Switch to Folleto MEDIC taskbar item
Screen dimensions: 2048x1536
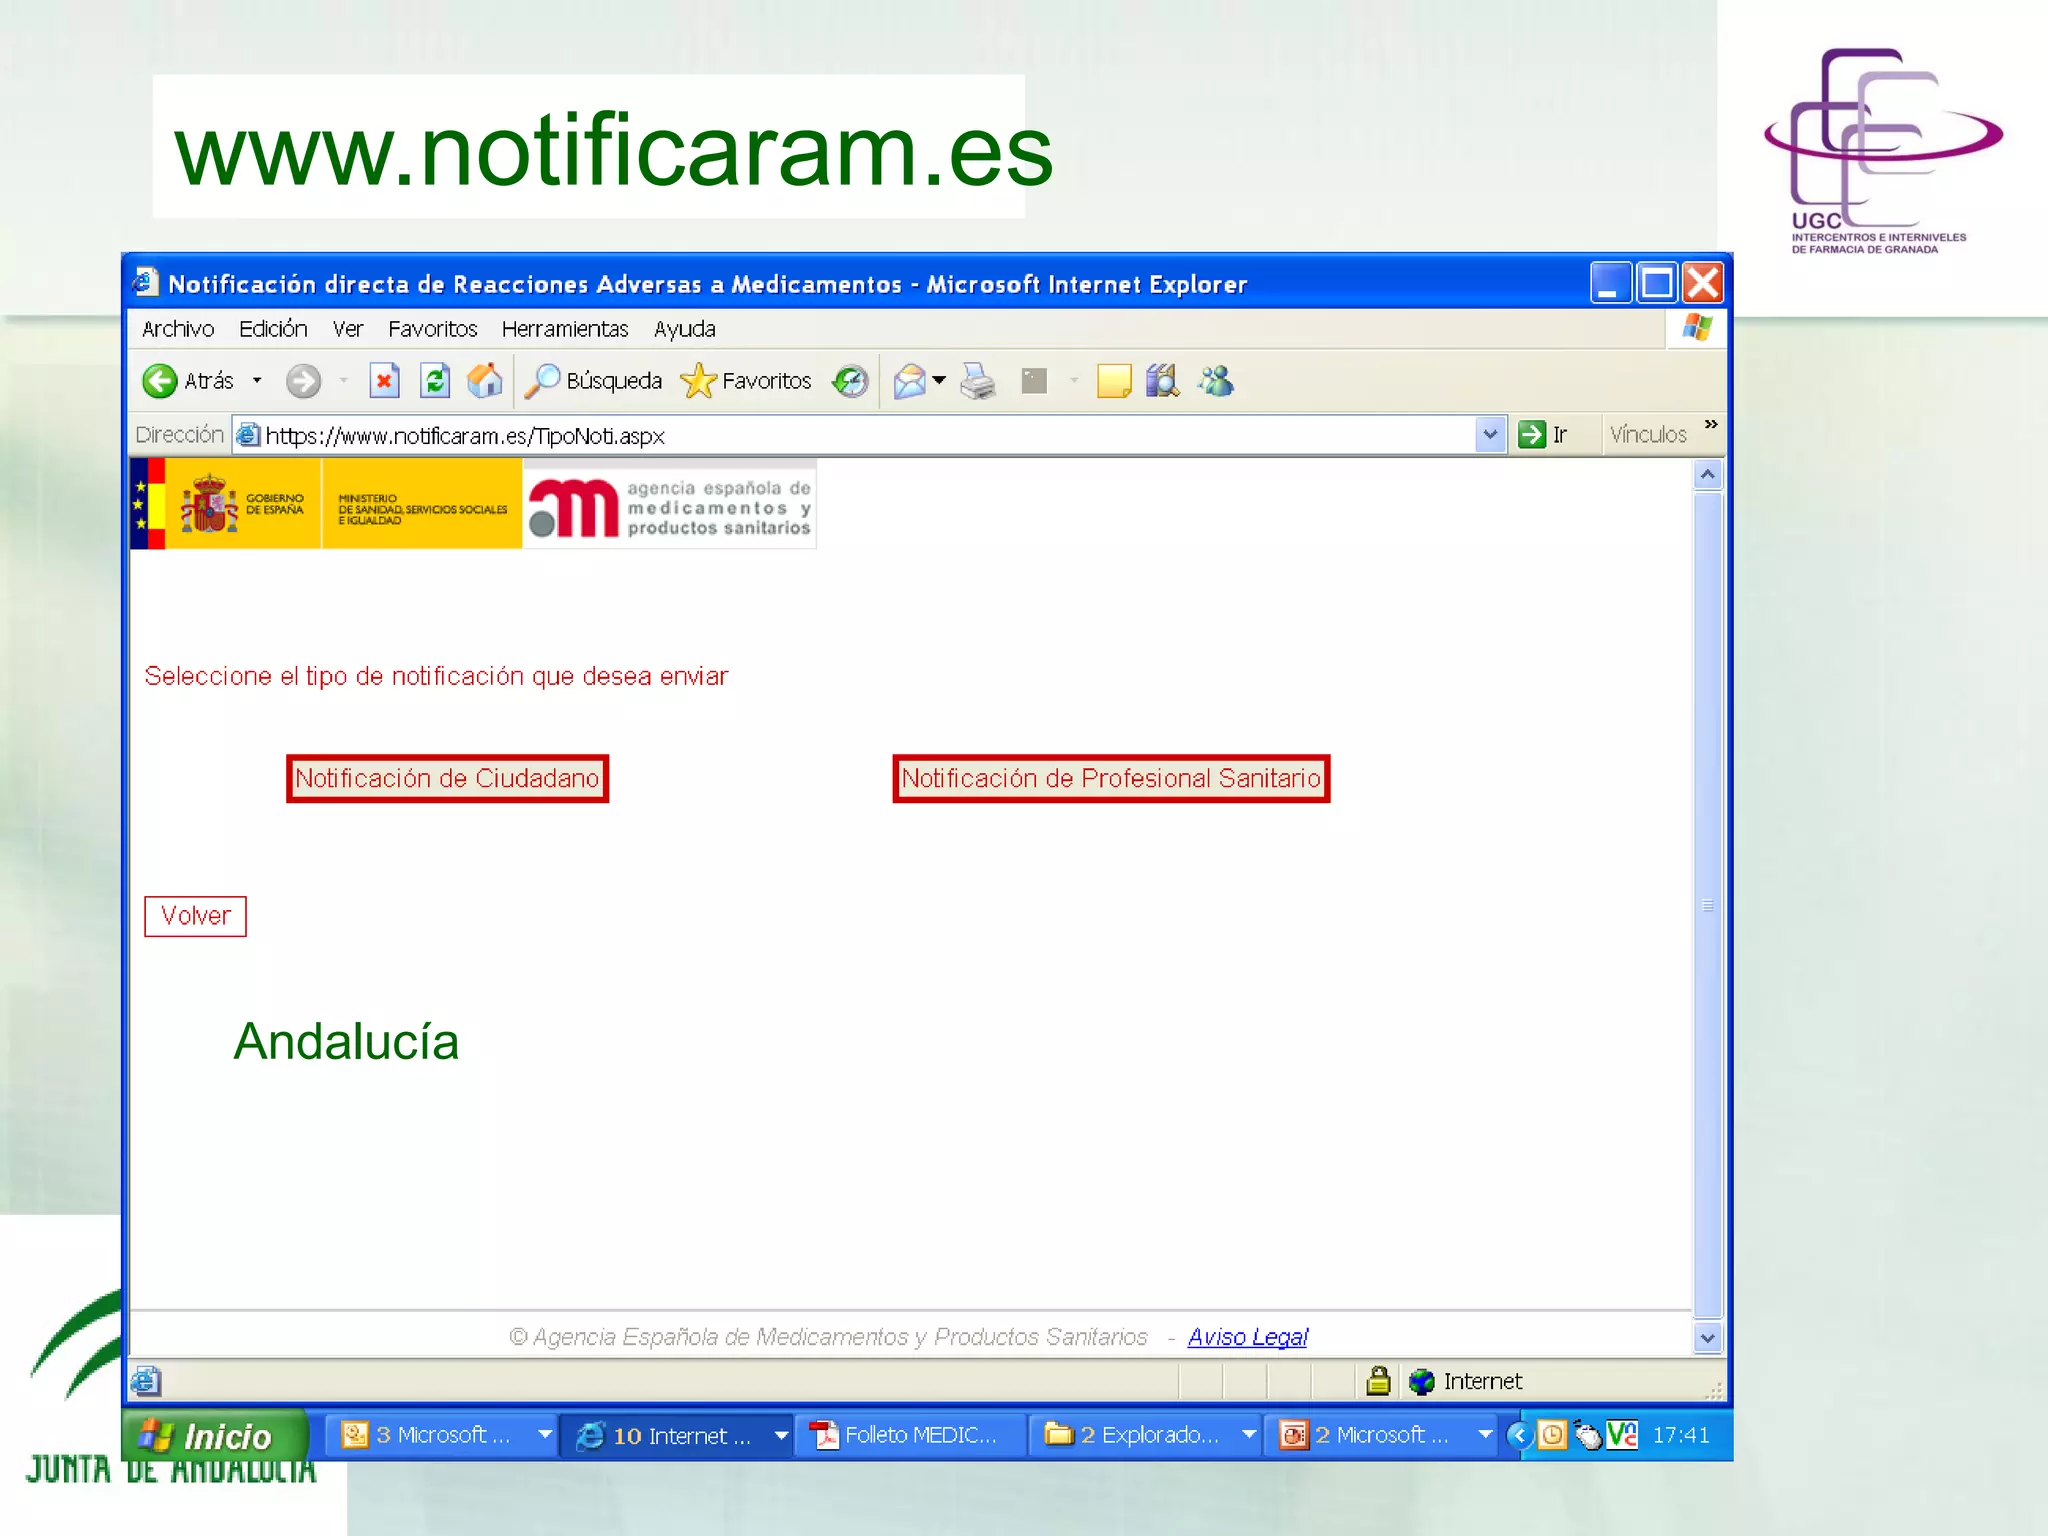point(911,1435)
